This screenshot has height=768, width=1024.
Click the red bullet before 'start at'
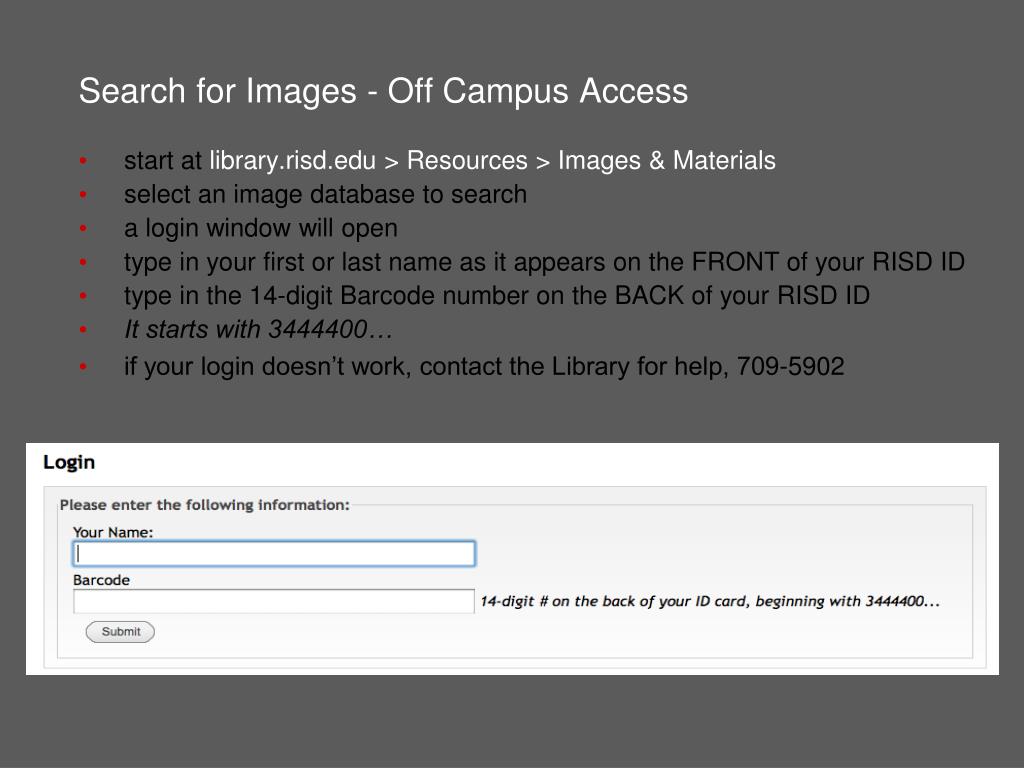[85, 162]
